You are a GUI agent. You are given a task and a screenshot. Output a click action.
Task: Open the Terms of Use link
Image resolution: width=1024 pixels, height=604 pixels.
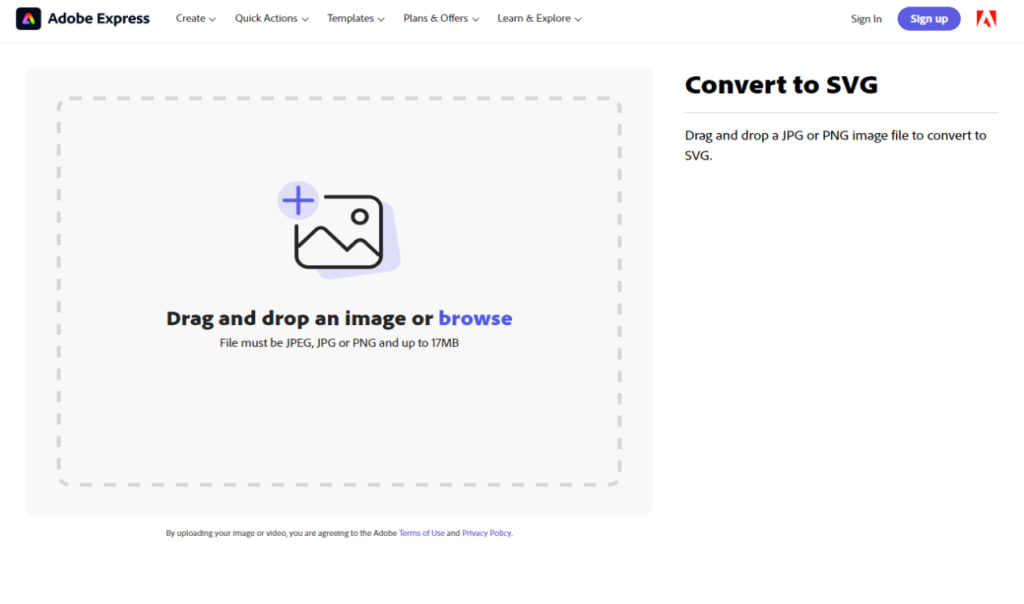click(421, 533)
